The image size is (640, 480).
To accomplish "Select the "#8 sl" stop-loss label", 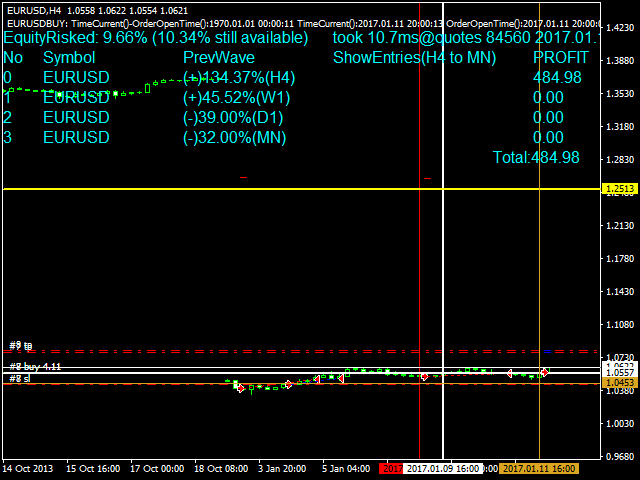I will (x=20, y=379).
